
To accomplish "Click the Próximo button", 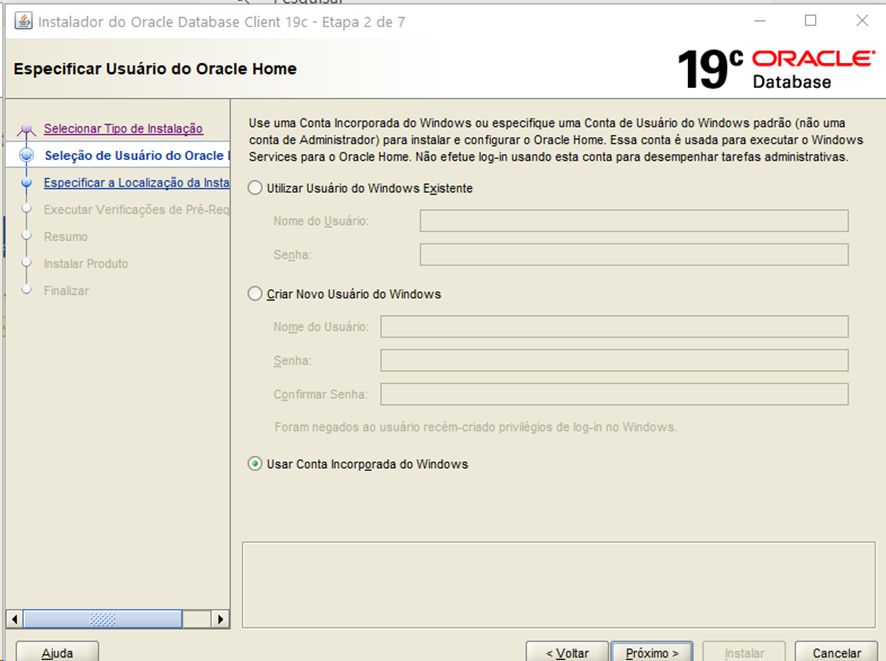I will pyautogui.click(x=652, y=653).
